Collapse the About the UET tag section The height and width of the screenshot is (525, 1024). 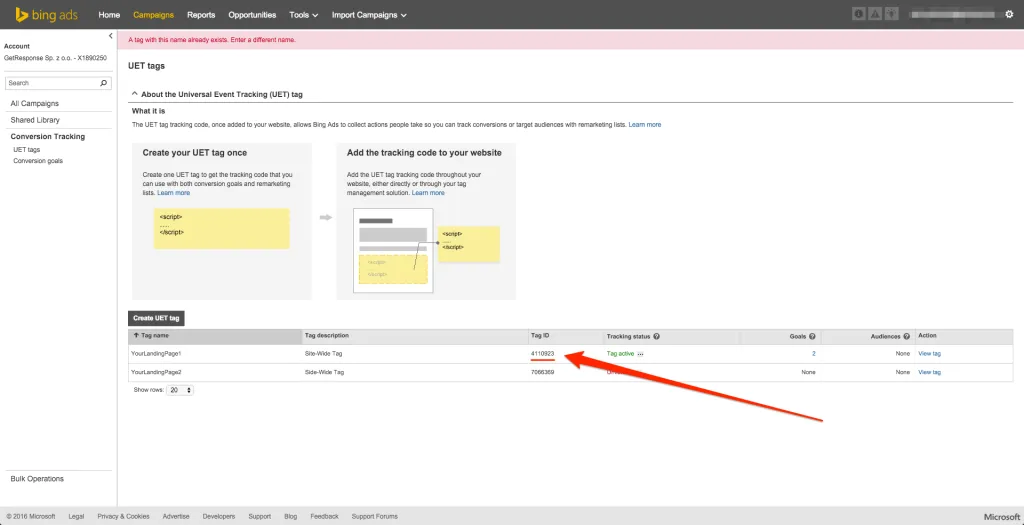pyautogui.click(x=135, y=94)
